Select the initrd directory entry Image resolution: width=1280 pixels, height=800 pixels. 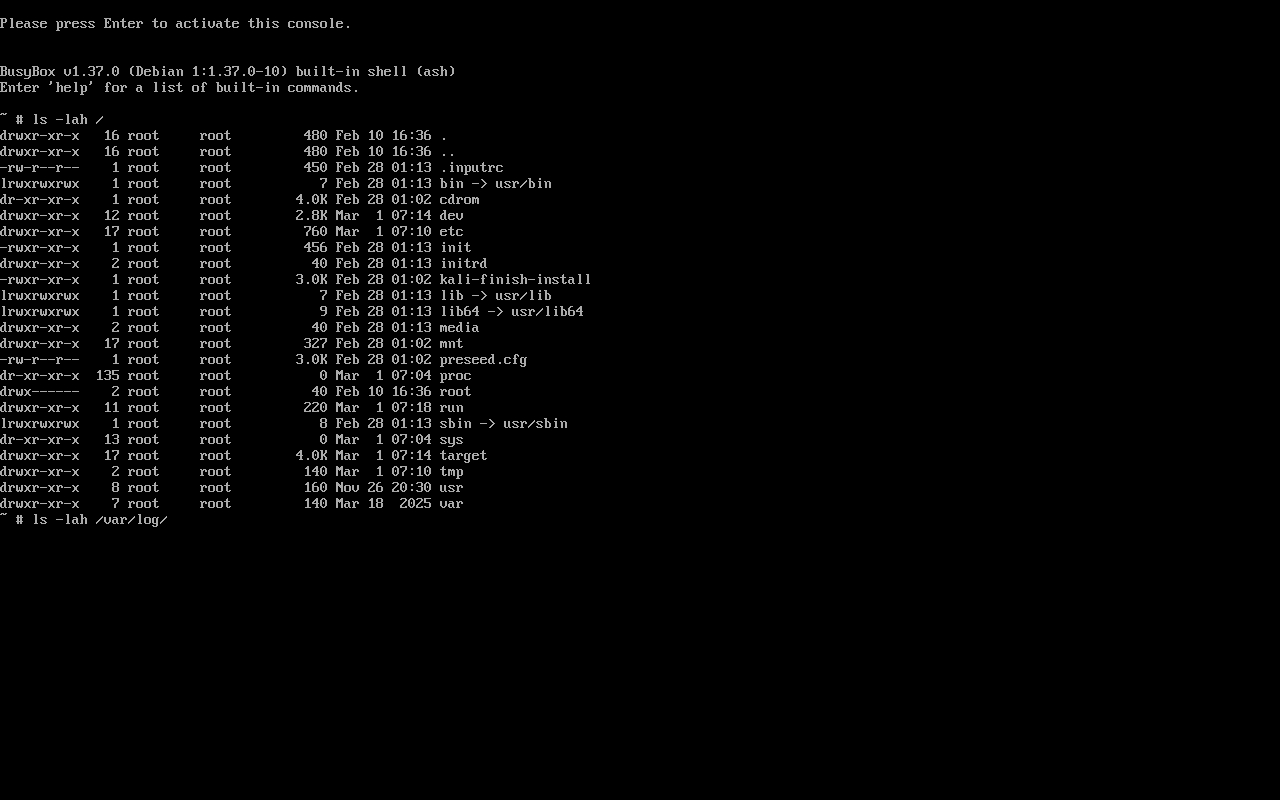pos(463,264)
